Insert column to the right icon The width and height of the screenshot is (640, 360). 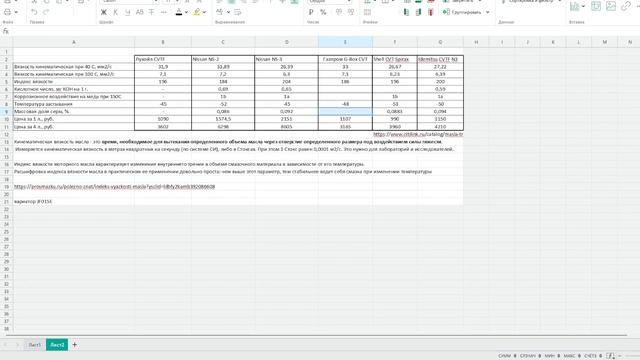(x=418, y=13)
